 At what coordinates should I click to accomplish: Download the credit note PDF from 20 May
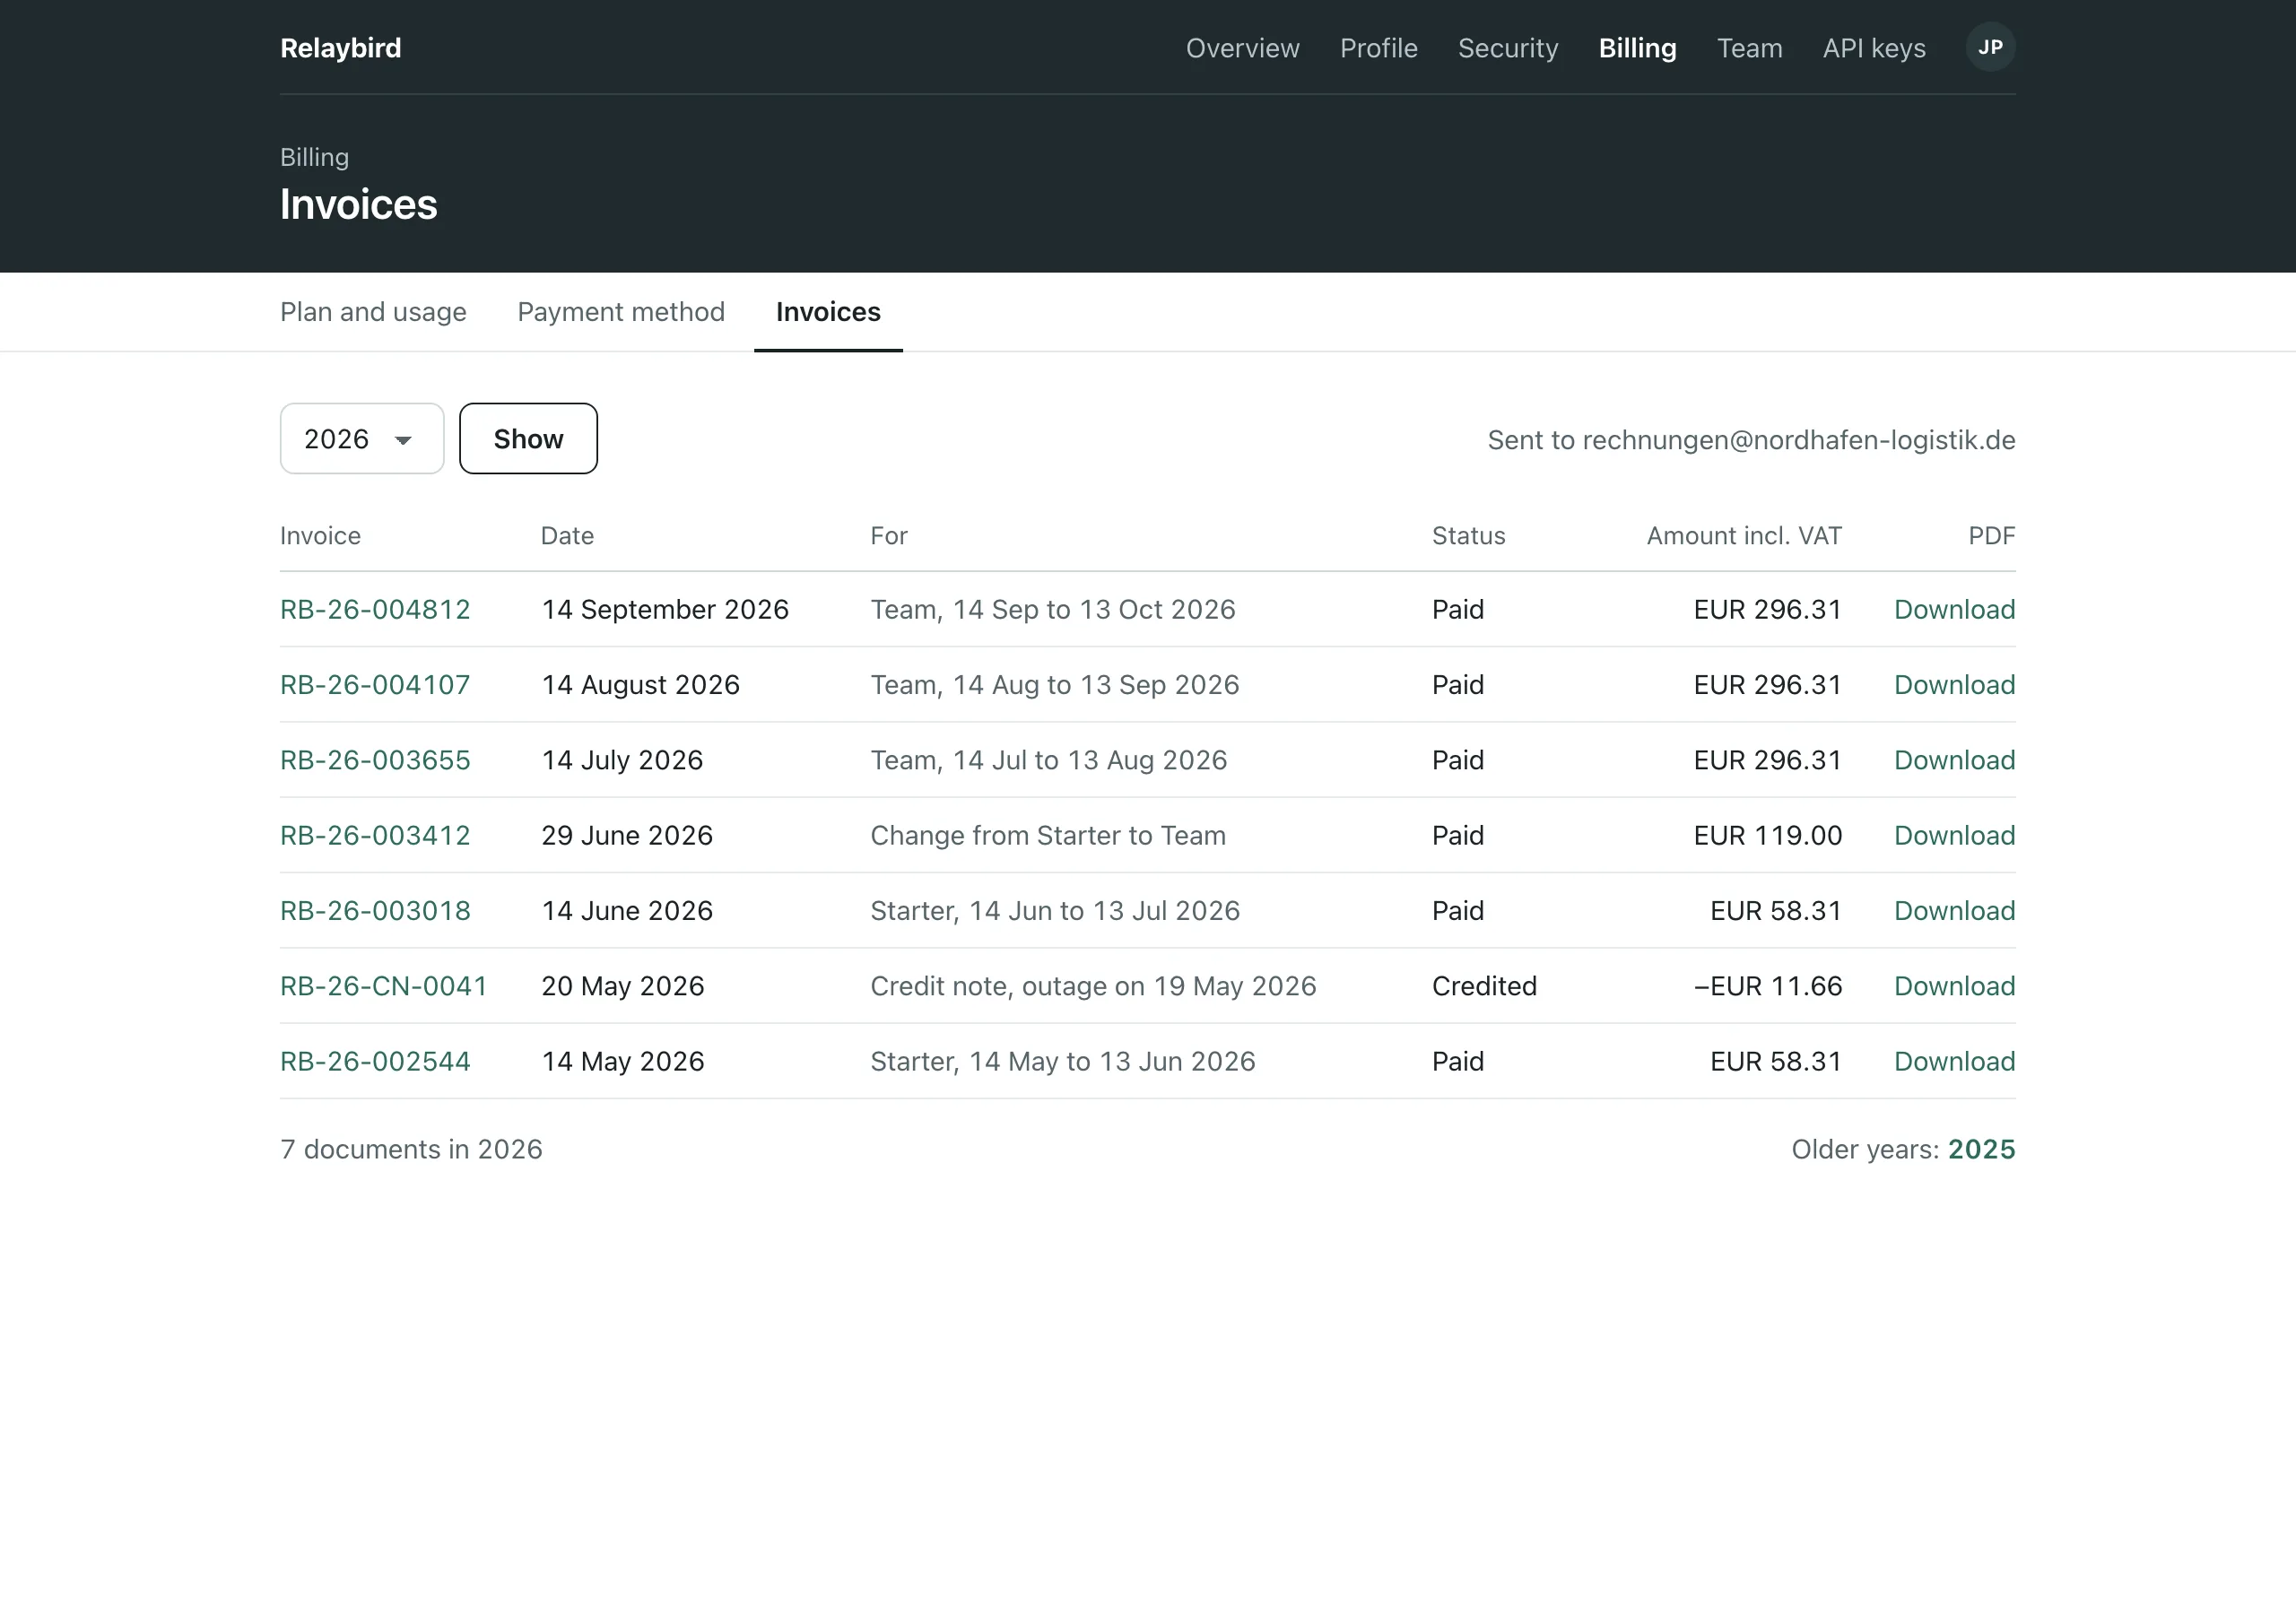click(1954, 986)
